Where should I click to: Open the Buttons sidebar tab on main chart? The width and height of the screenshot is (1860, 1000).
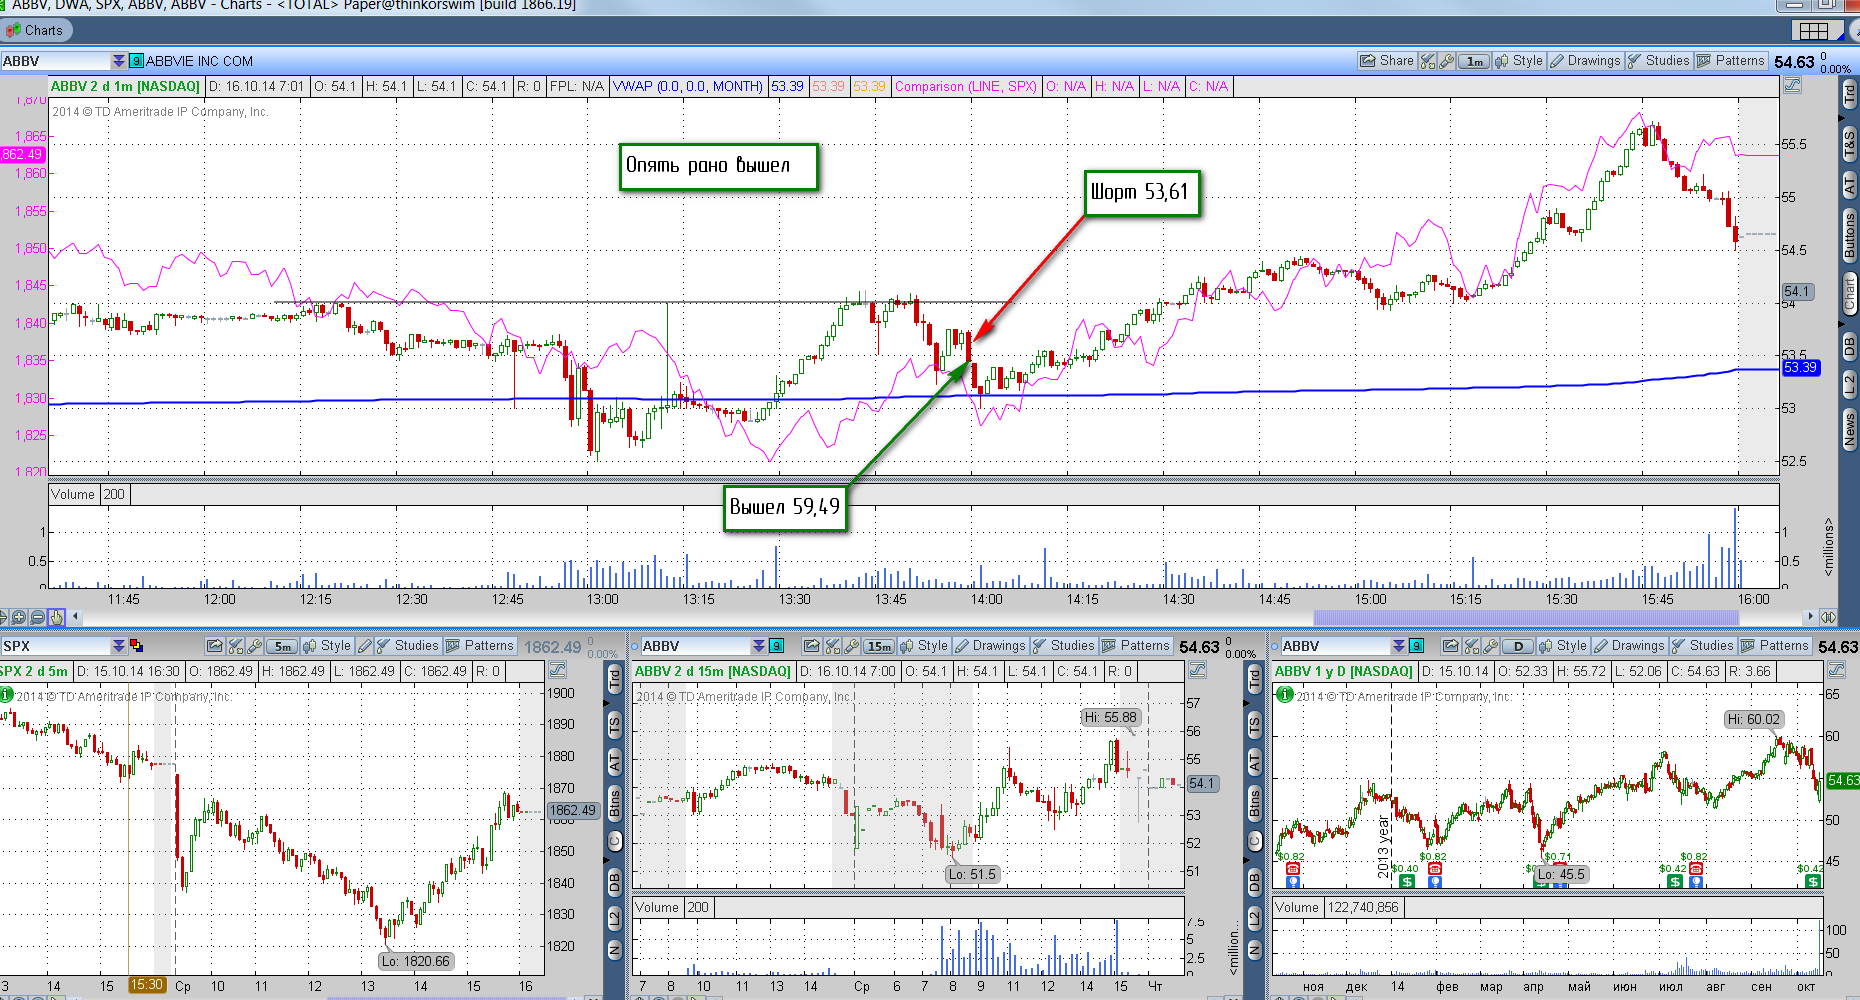tap(1849, 236)
